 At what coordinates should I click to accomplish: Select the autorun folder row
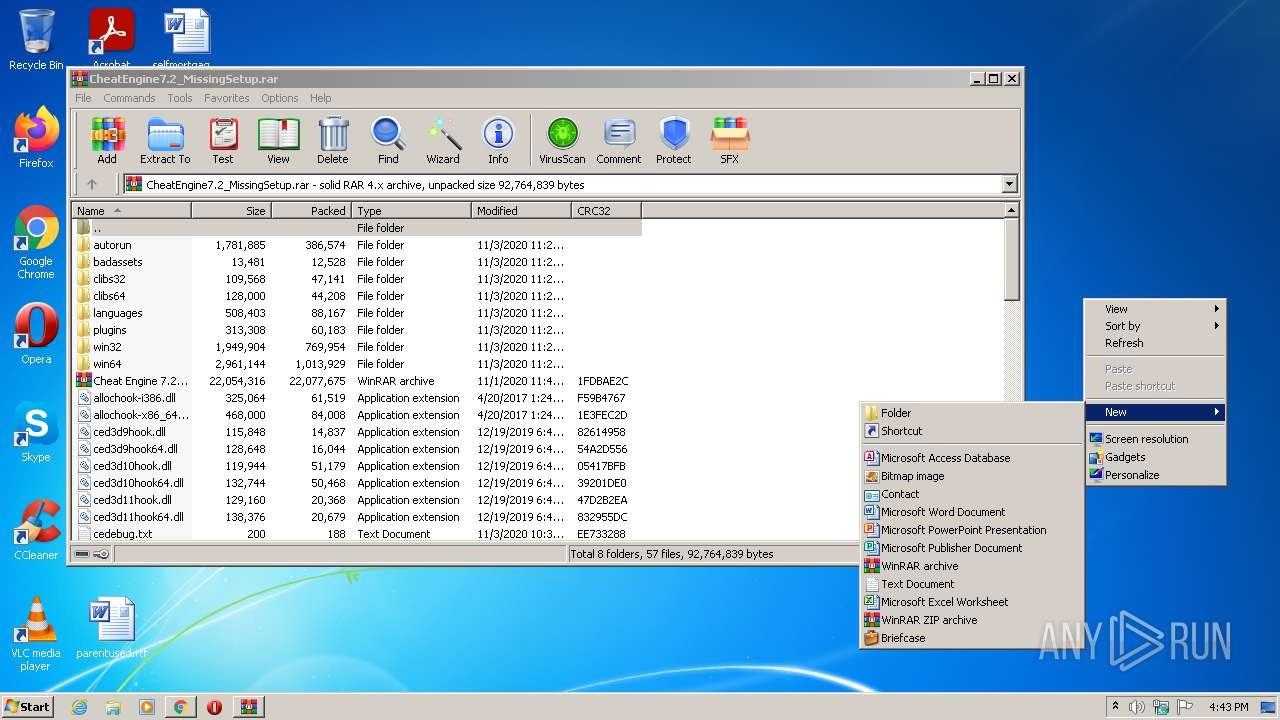pyautogui.click(x=357, y=245)
